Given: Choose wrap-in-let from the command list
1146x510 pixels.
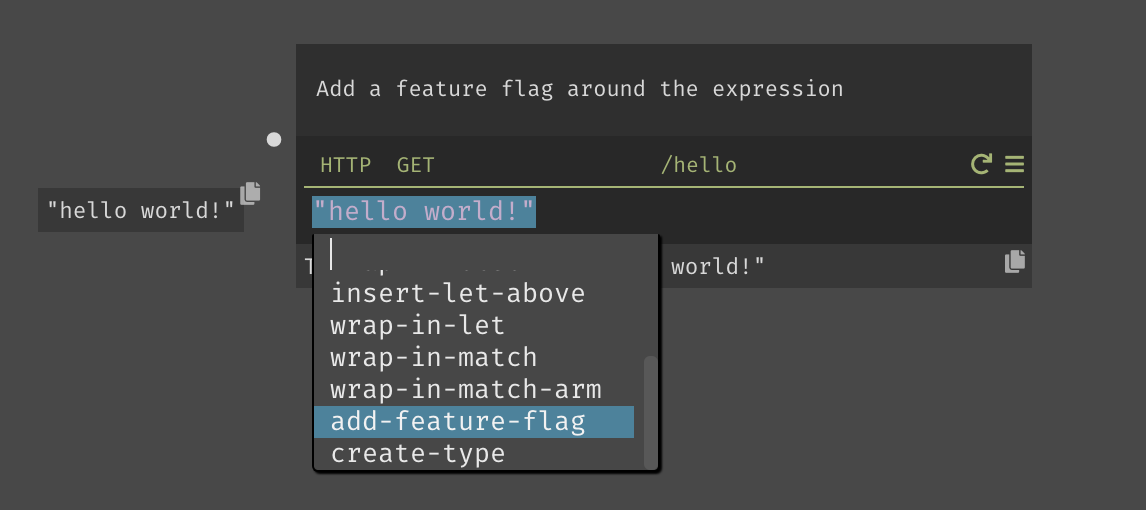Looking at the screenshot, I should (474, 325).
